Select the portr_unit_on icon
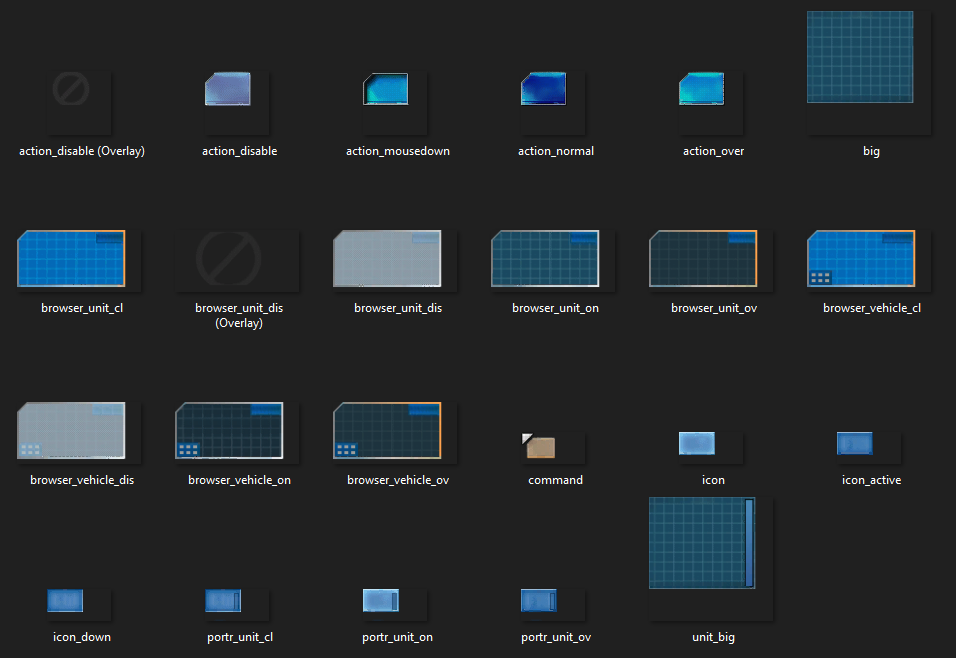The image size is (956, 658). [x=381, y=600]
